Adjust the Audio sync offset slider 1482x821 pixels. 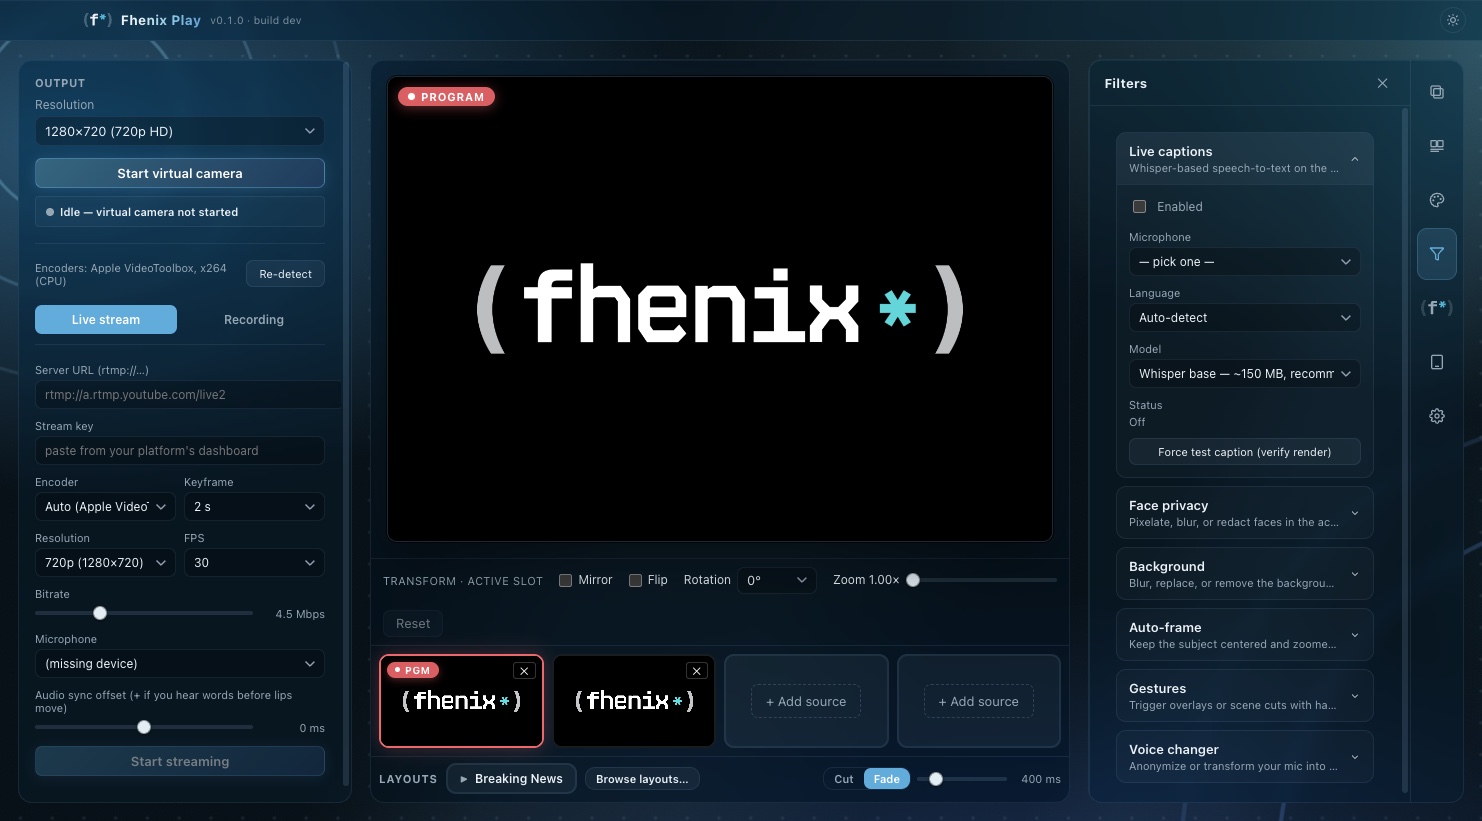(x=146, y=727)
